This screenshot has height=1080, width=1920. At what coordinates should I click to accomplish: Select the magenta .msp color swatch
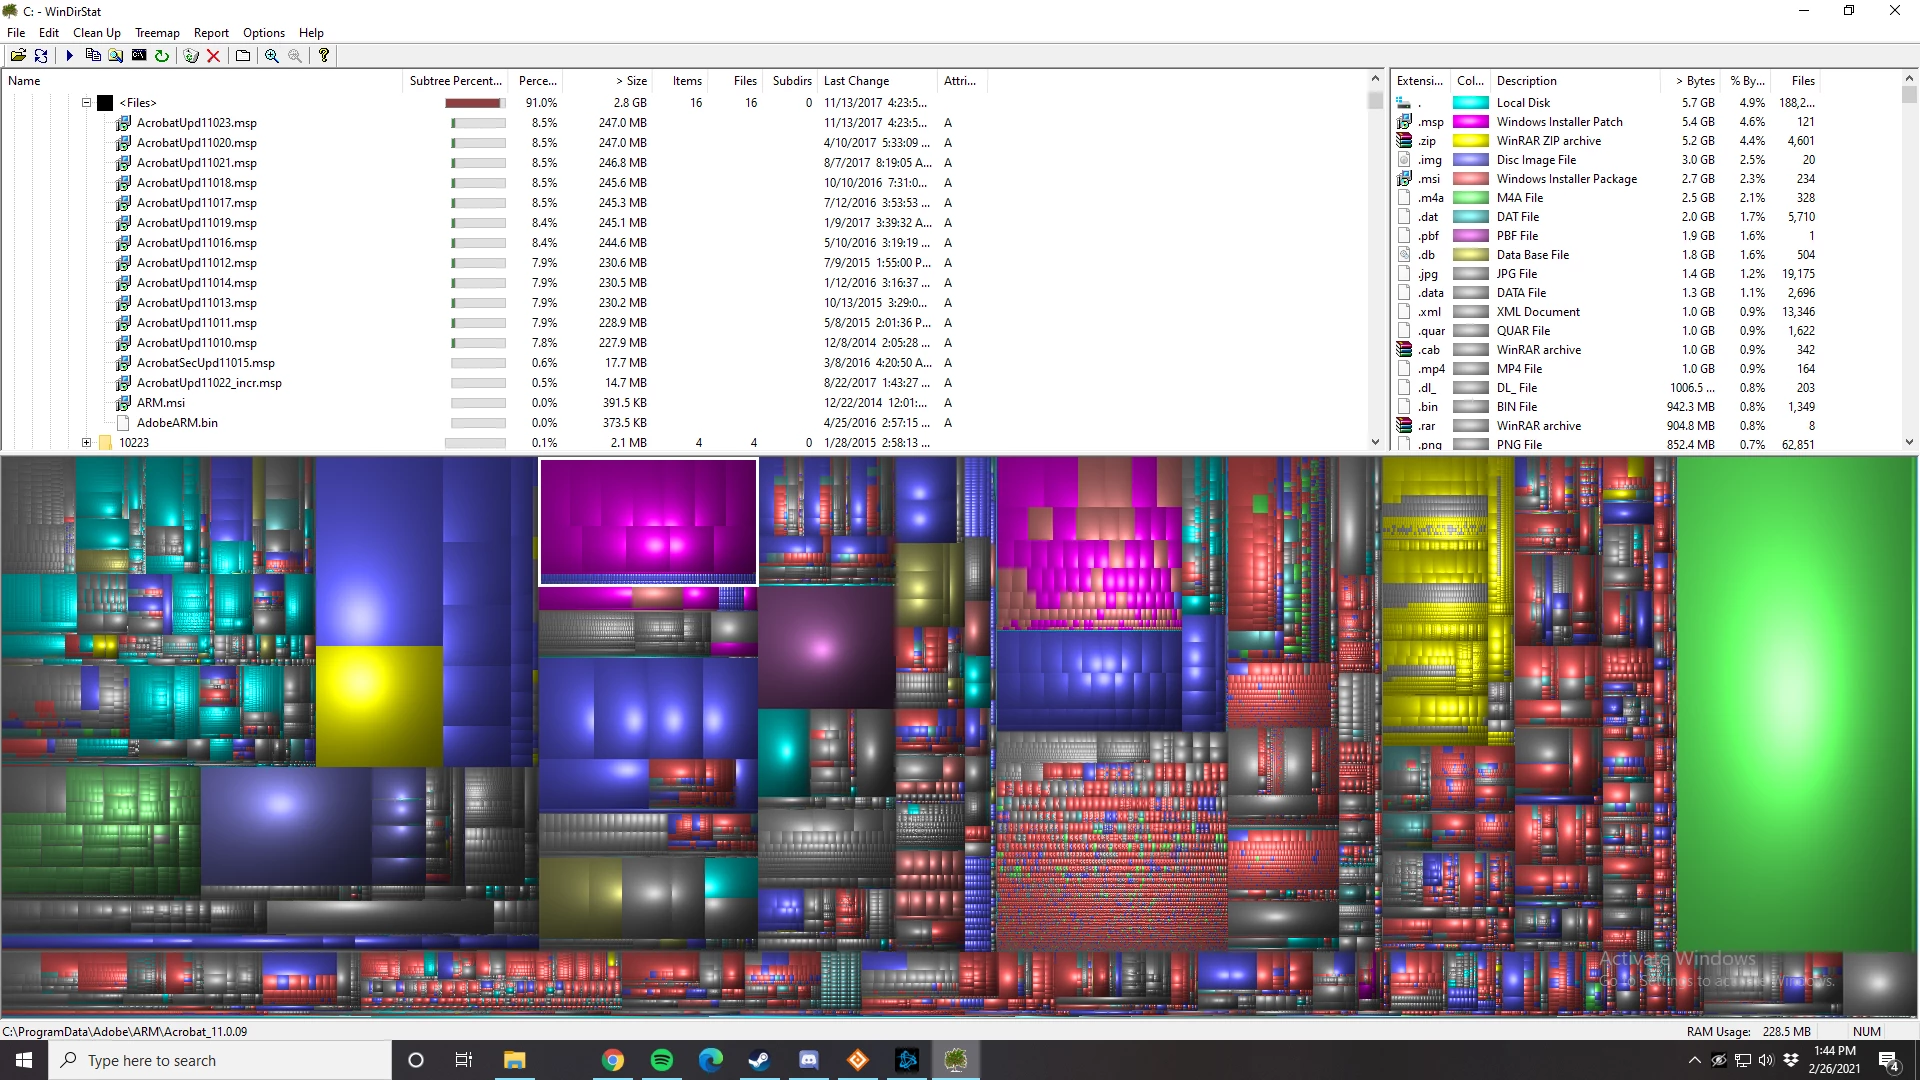[1470, 122]
